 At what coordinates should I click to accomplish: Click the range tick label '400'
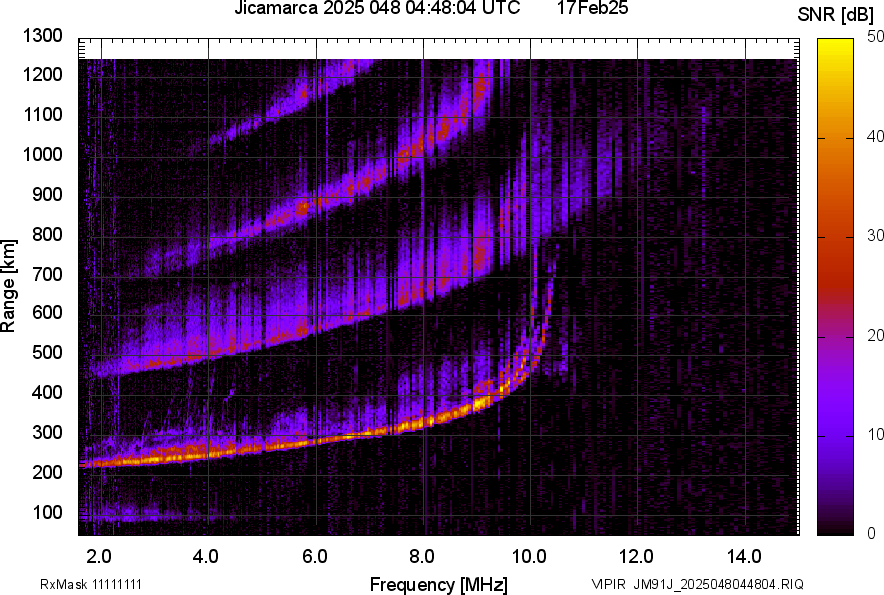47,392
